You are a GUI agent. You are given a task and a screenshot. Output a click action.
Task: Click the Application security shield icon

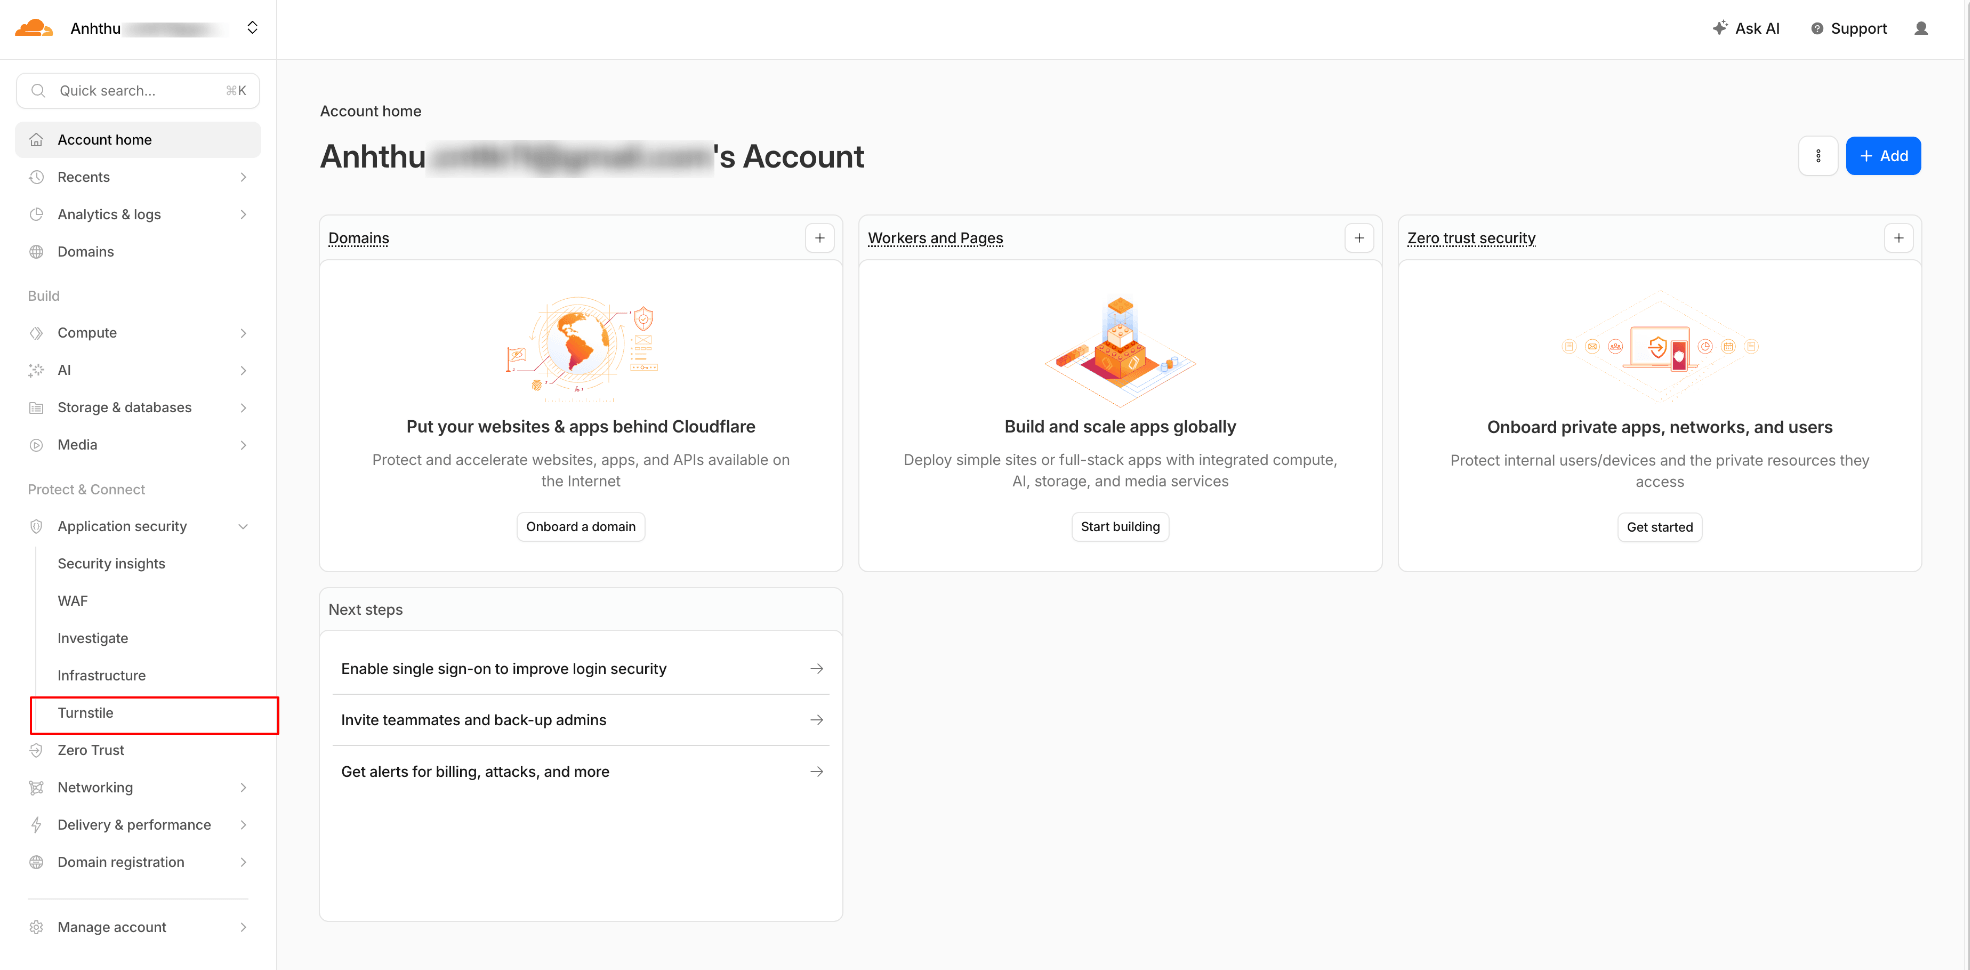pos(36,527)
